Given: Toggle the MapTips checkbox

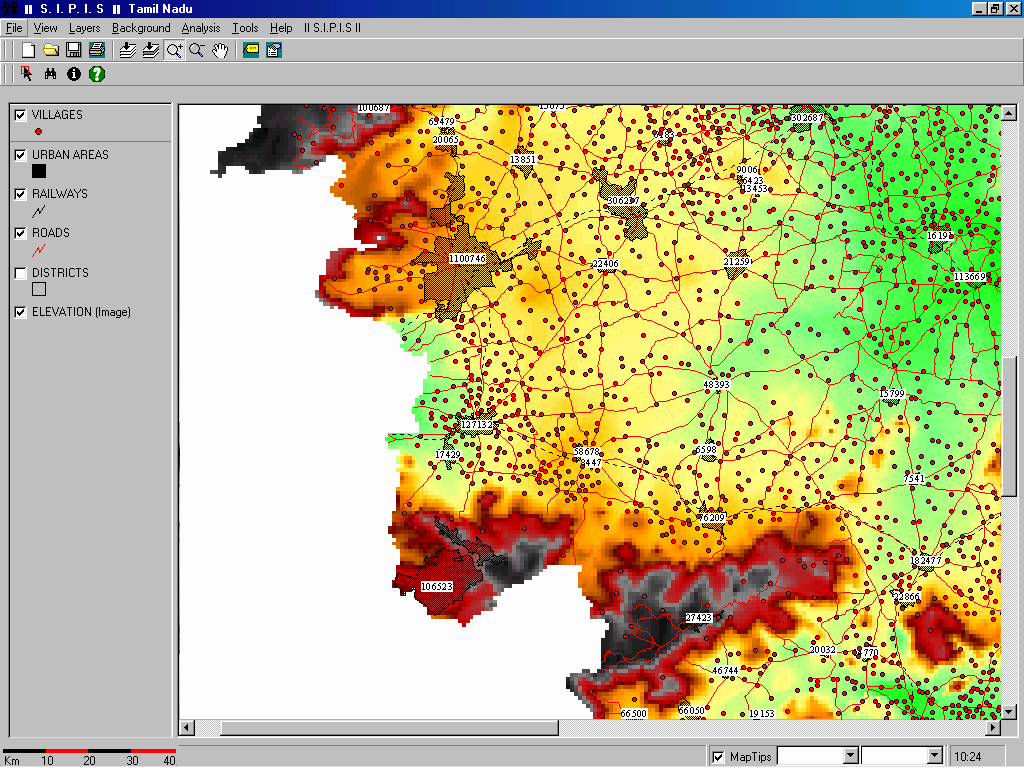Looking at the screenshot, I should tap(718, 757).
